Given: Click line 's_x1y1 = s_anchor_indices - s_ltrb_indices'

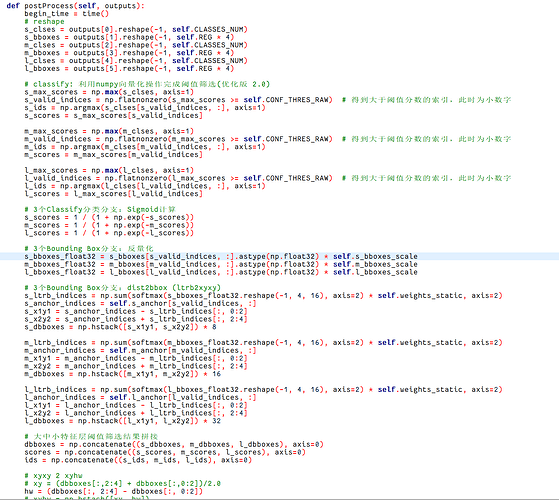Looking at the screenshot, I should point(136,311).
